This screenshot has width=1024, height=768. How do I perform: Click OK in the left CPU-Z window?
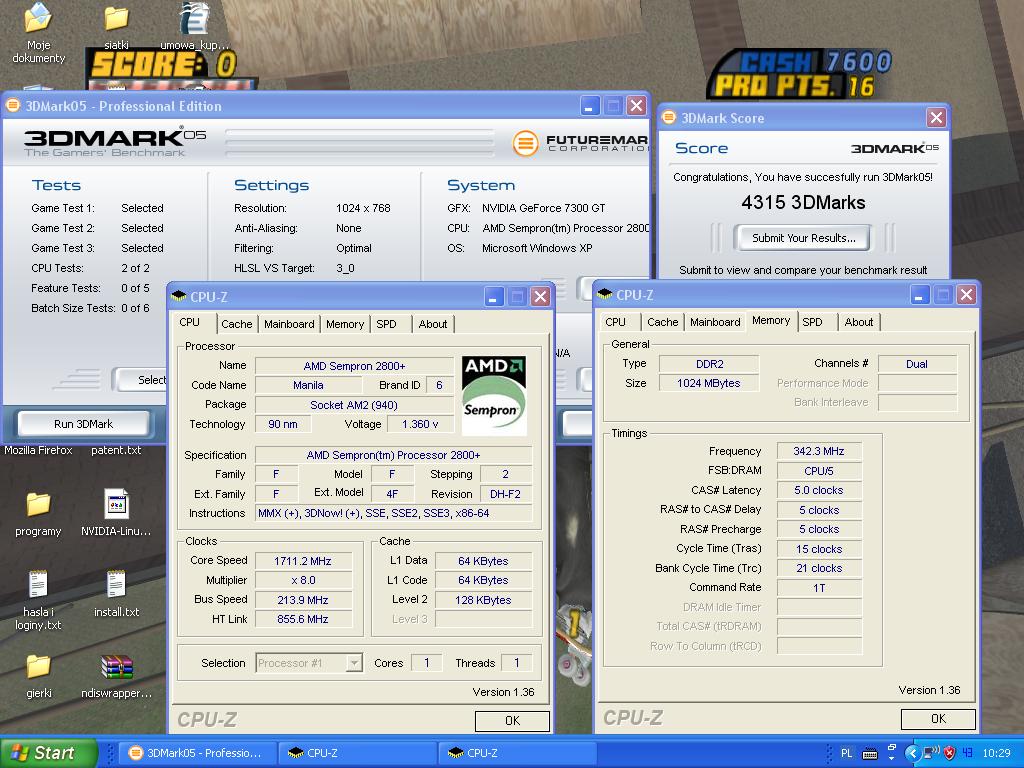(512, 720)
